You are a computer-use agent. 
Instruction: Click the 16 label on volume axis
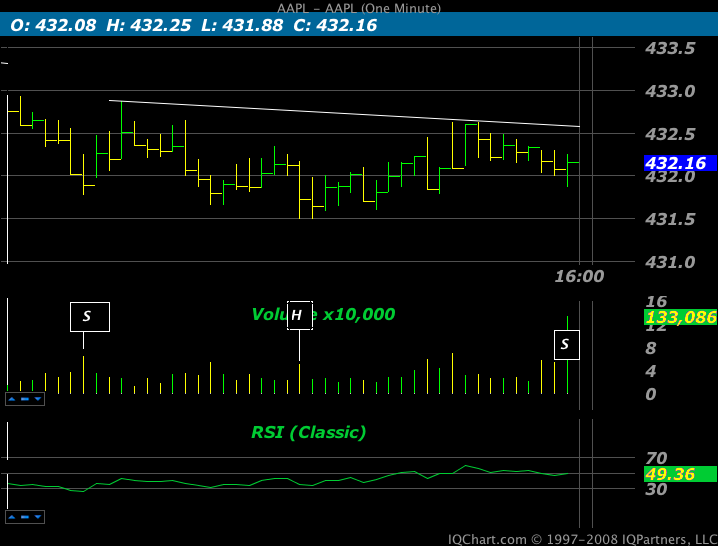(x=656, y=301)
